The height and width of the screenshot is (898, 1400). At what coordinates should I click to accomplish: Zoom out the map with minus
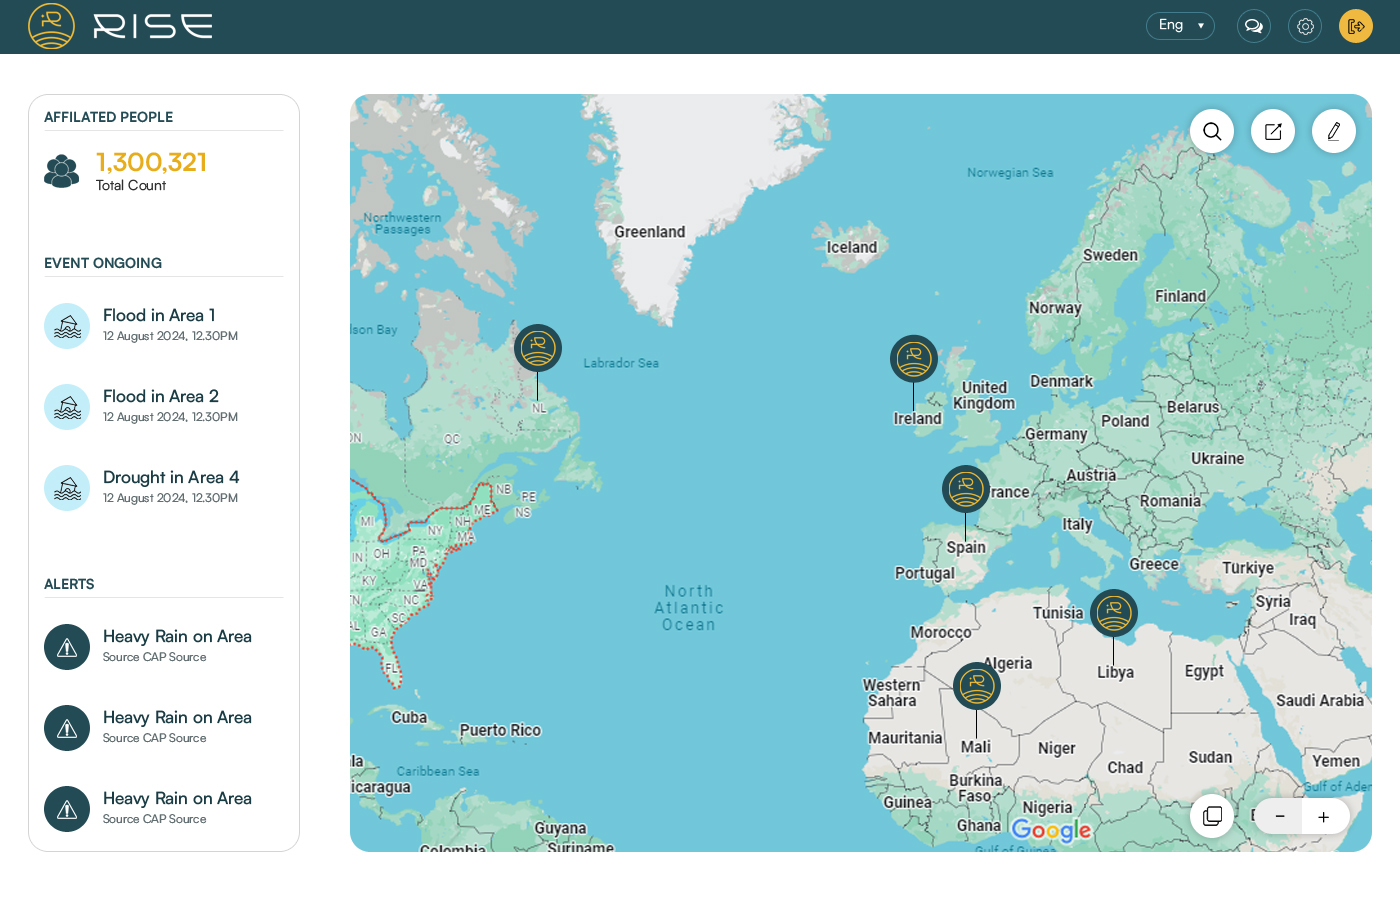pos(1279,817)
